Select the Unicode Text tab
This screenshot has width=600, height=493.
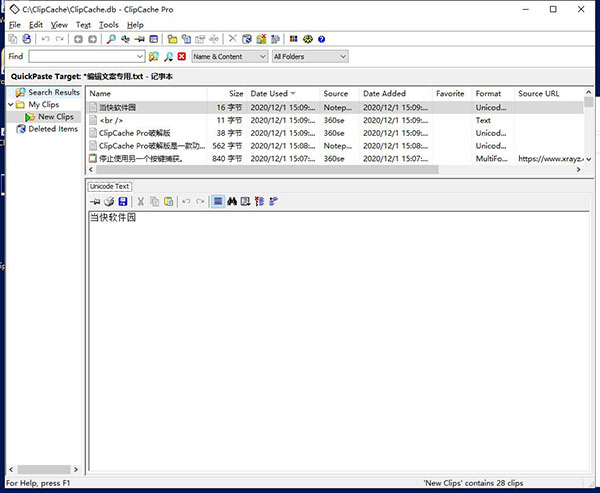(x=109, y=186)
